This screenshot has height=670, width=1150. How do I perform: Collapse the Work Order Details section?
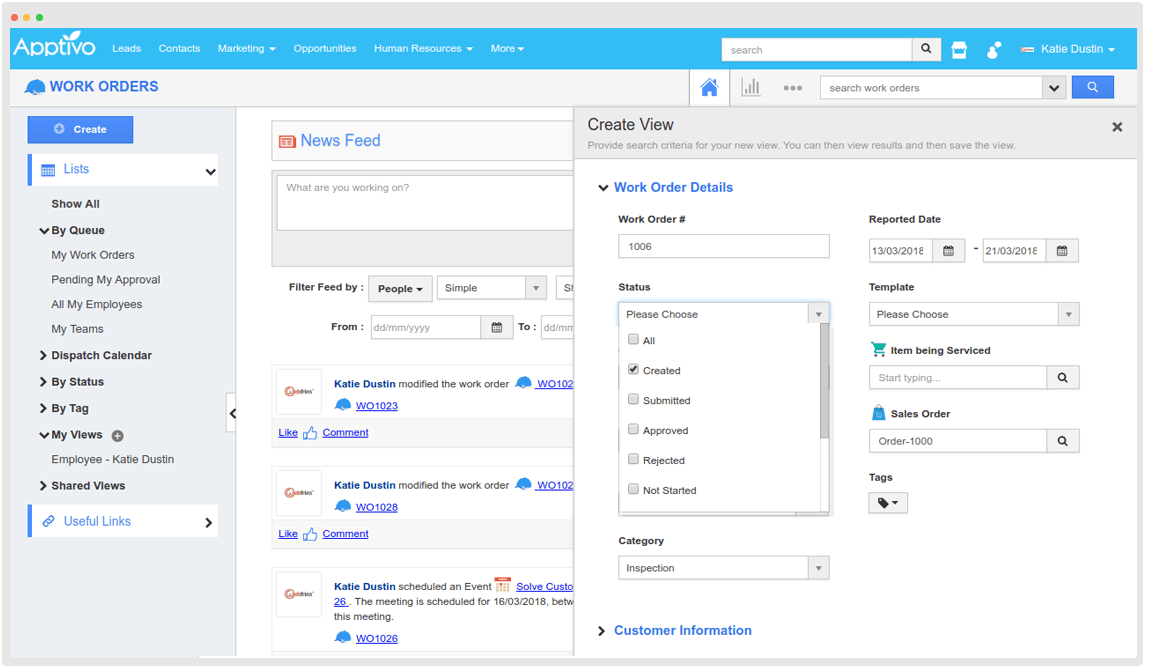point(605,189)
